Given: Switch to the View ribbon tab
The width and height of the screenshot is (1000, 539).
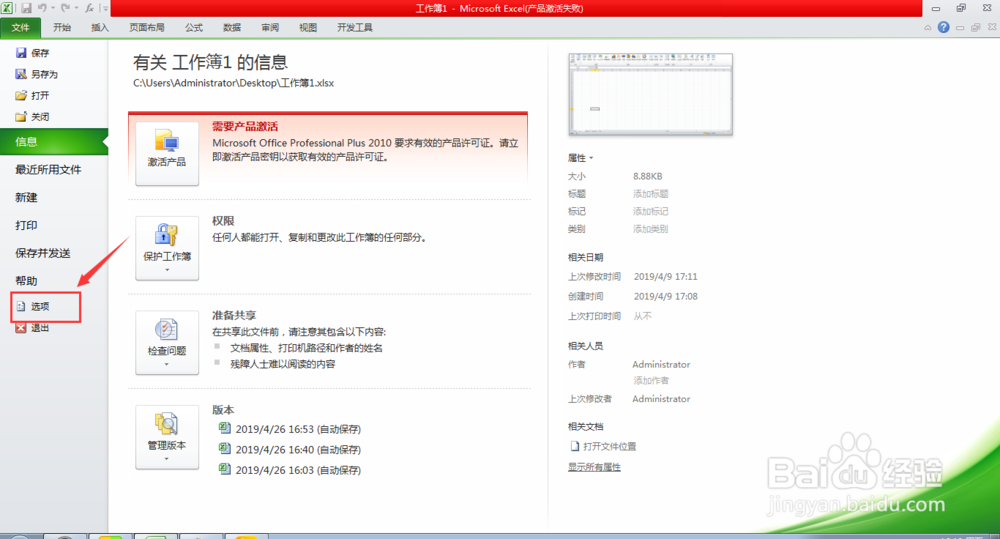Looking at the screenshot, I should point(308,27).
